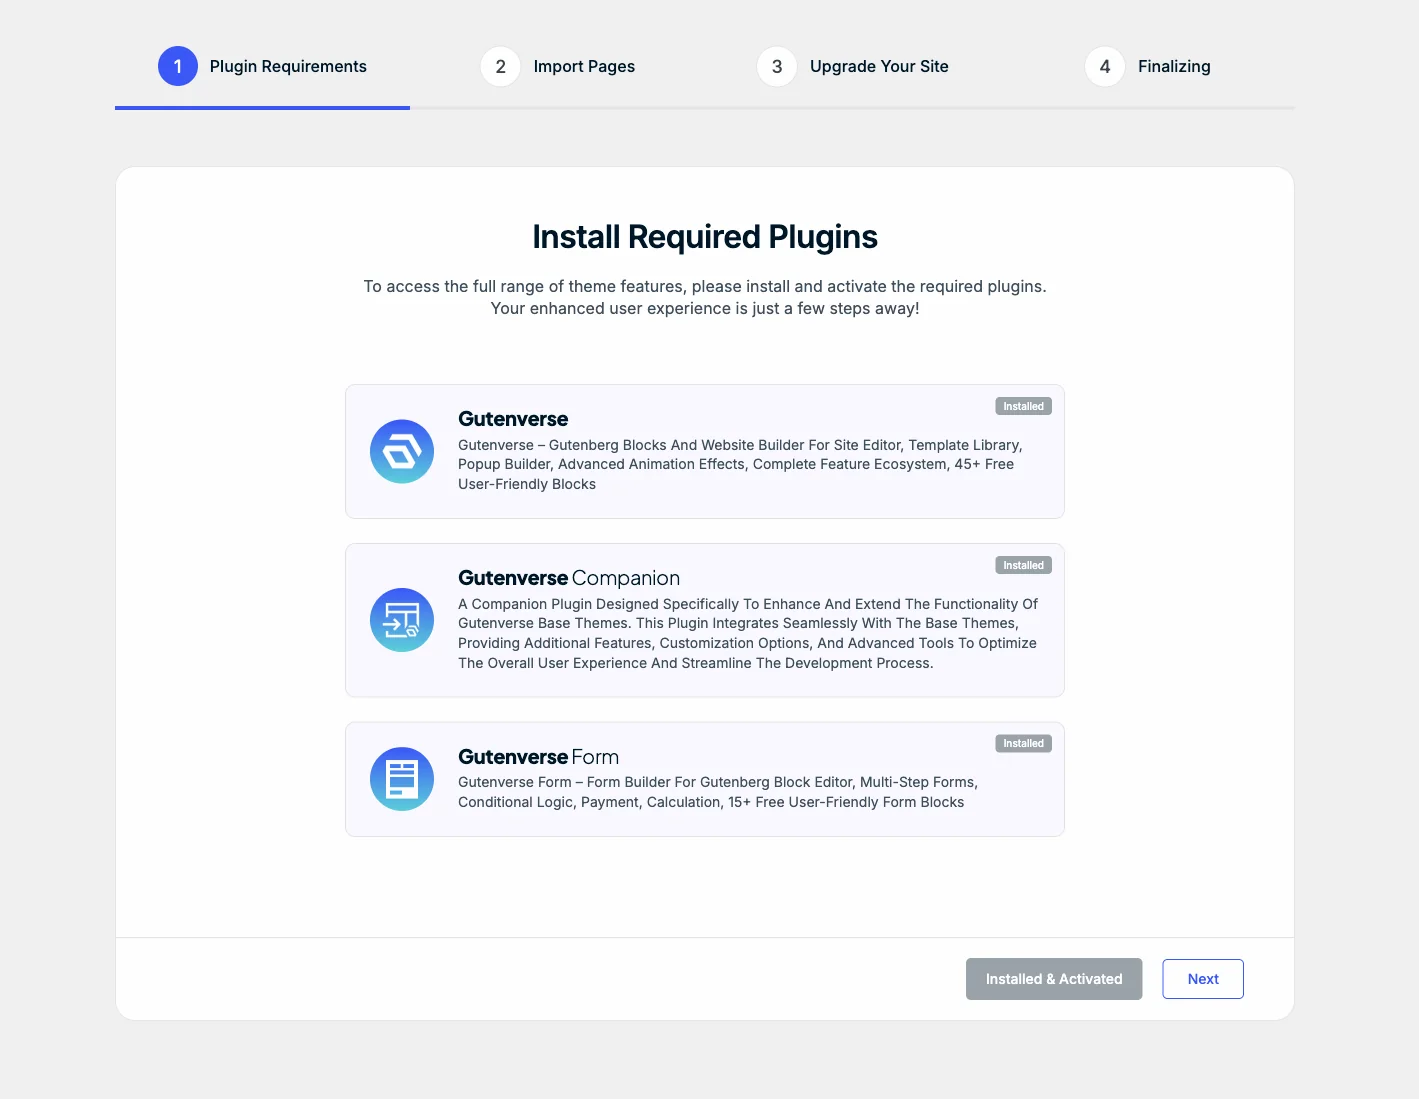Click Installed badge on Gutenverse card

[1023, 406]
